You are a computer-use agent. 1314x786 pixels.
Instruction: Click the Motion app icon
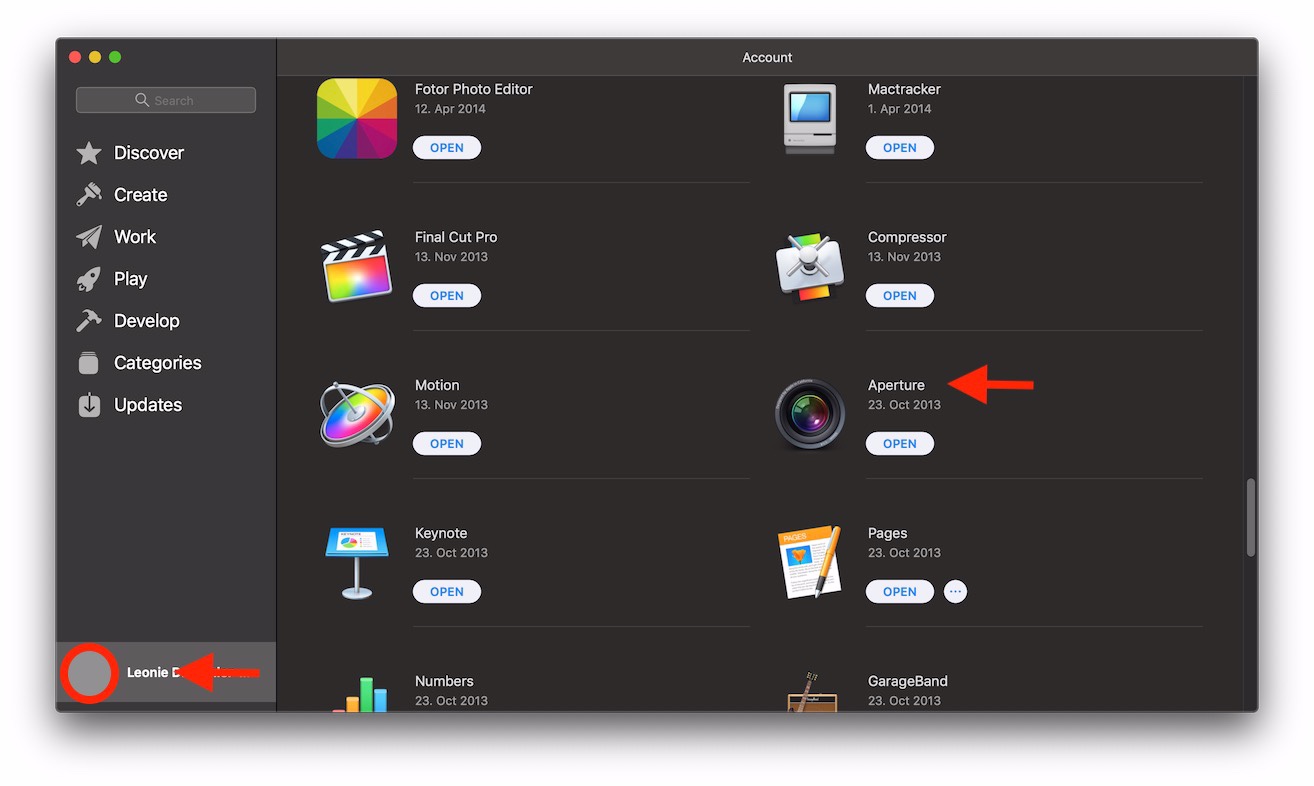click(x=357, y=414)
